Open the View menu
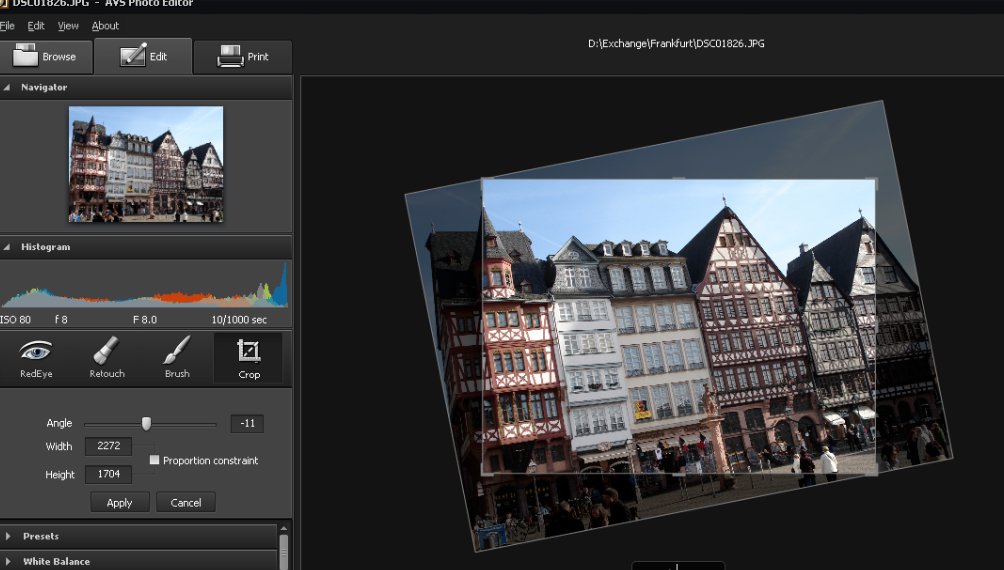The height and width of the screenshot is (570, 1004). pyautogui.click(x=68, y=26)
